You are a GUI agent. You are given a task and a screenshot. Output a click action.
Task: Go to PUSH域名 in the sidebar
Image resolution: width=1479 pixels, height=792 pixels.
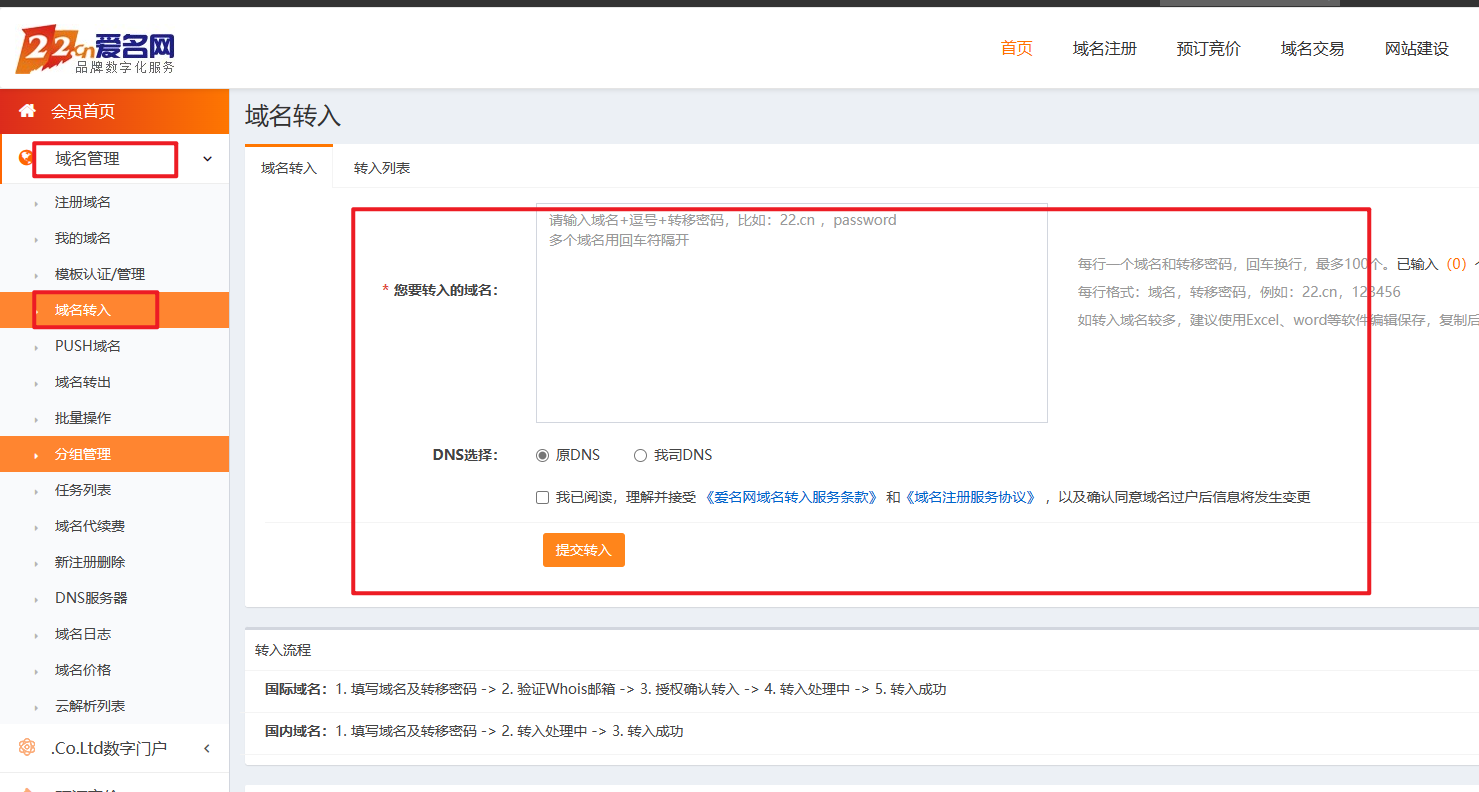(x=88, y=346)
